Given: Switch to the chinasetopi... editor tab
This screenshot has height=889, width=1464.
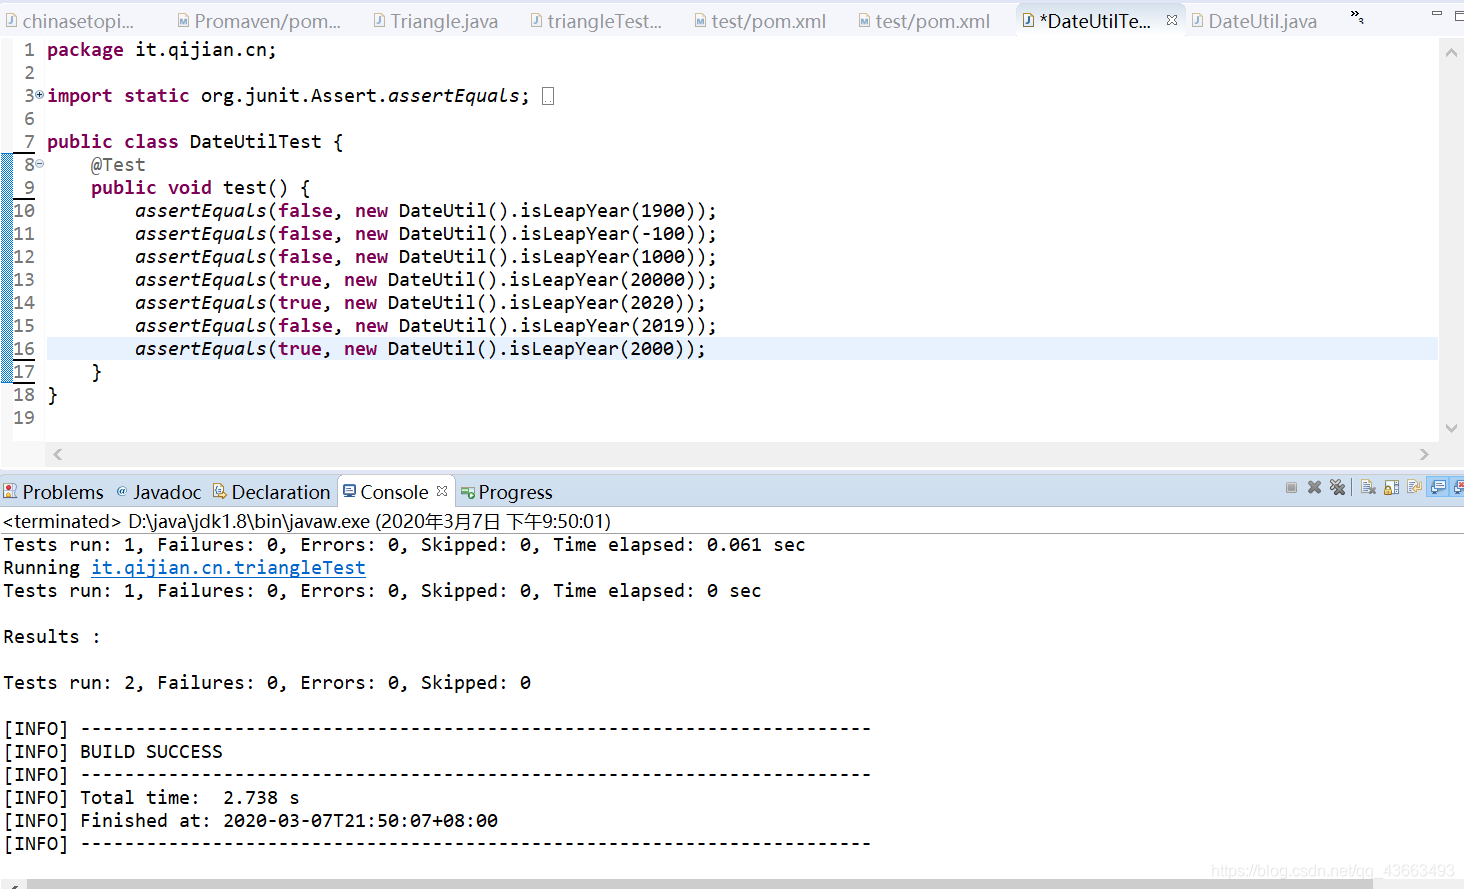Looking at the screenshot, I should (x=70, y=21).
